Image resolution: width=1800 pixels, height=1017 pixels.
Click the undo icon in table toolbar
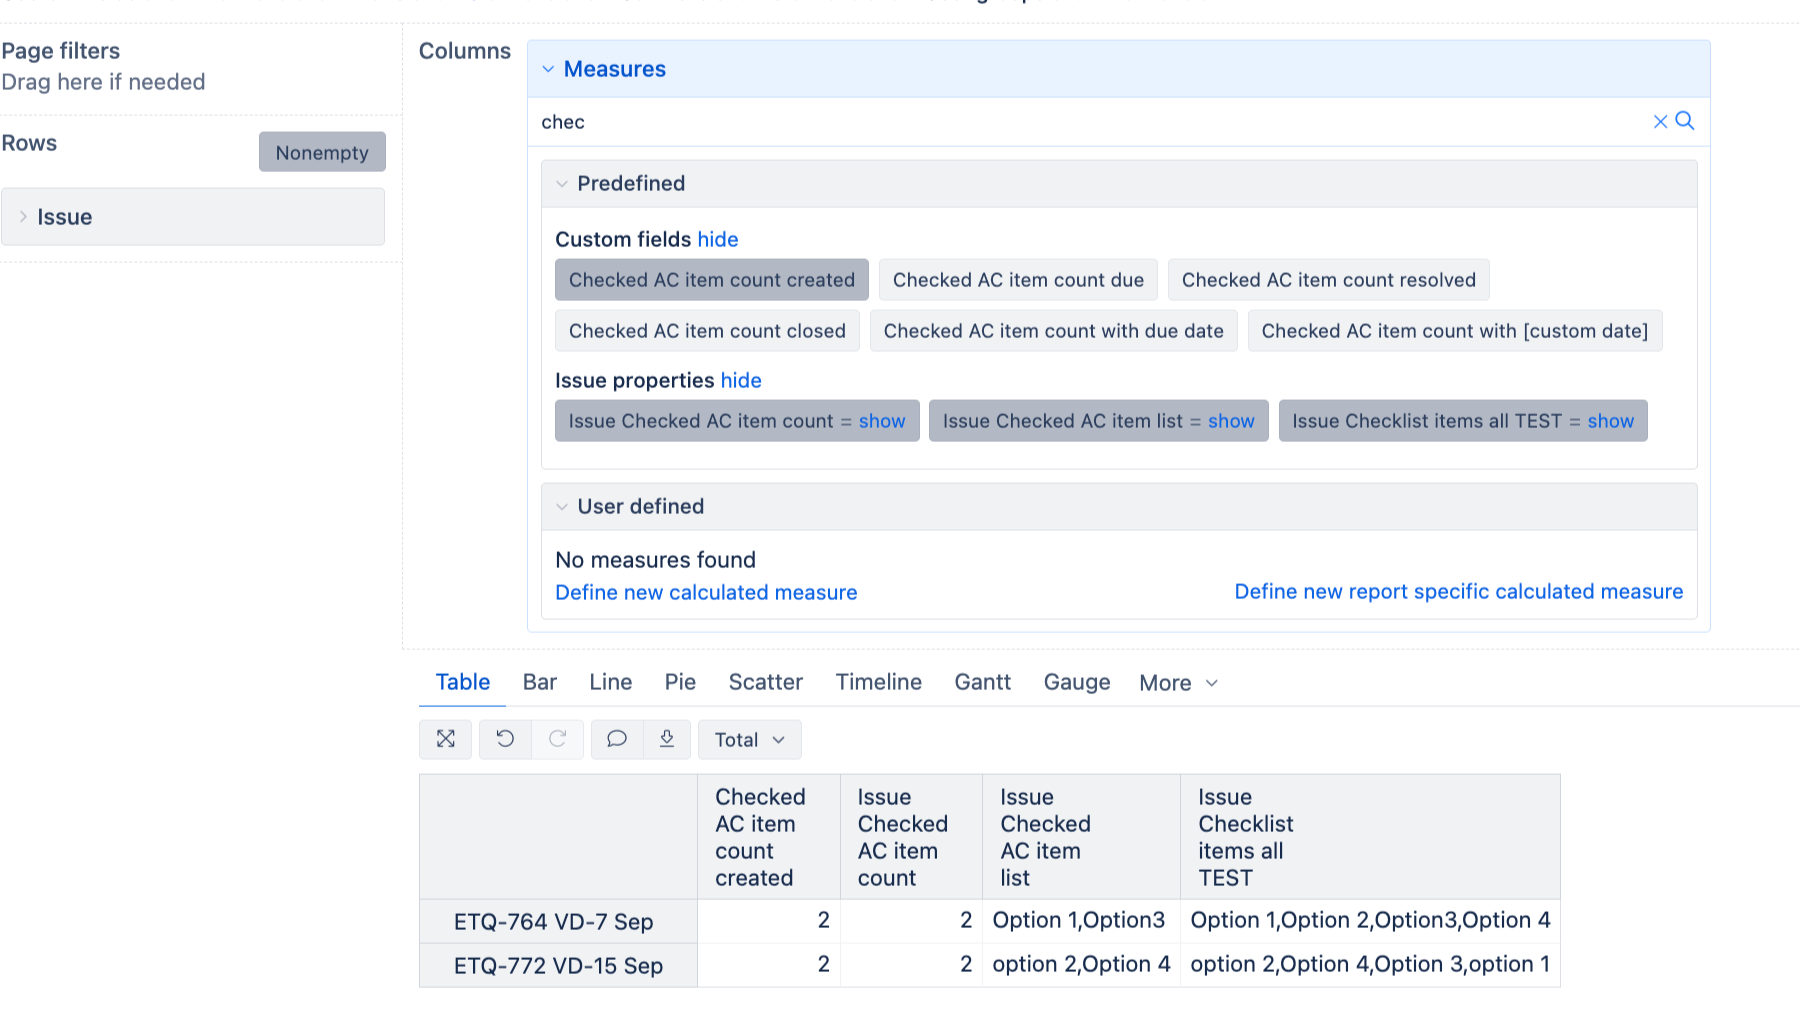click(x=505, y=739)
